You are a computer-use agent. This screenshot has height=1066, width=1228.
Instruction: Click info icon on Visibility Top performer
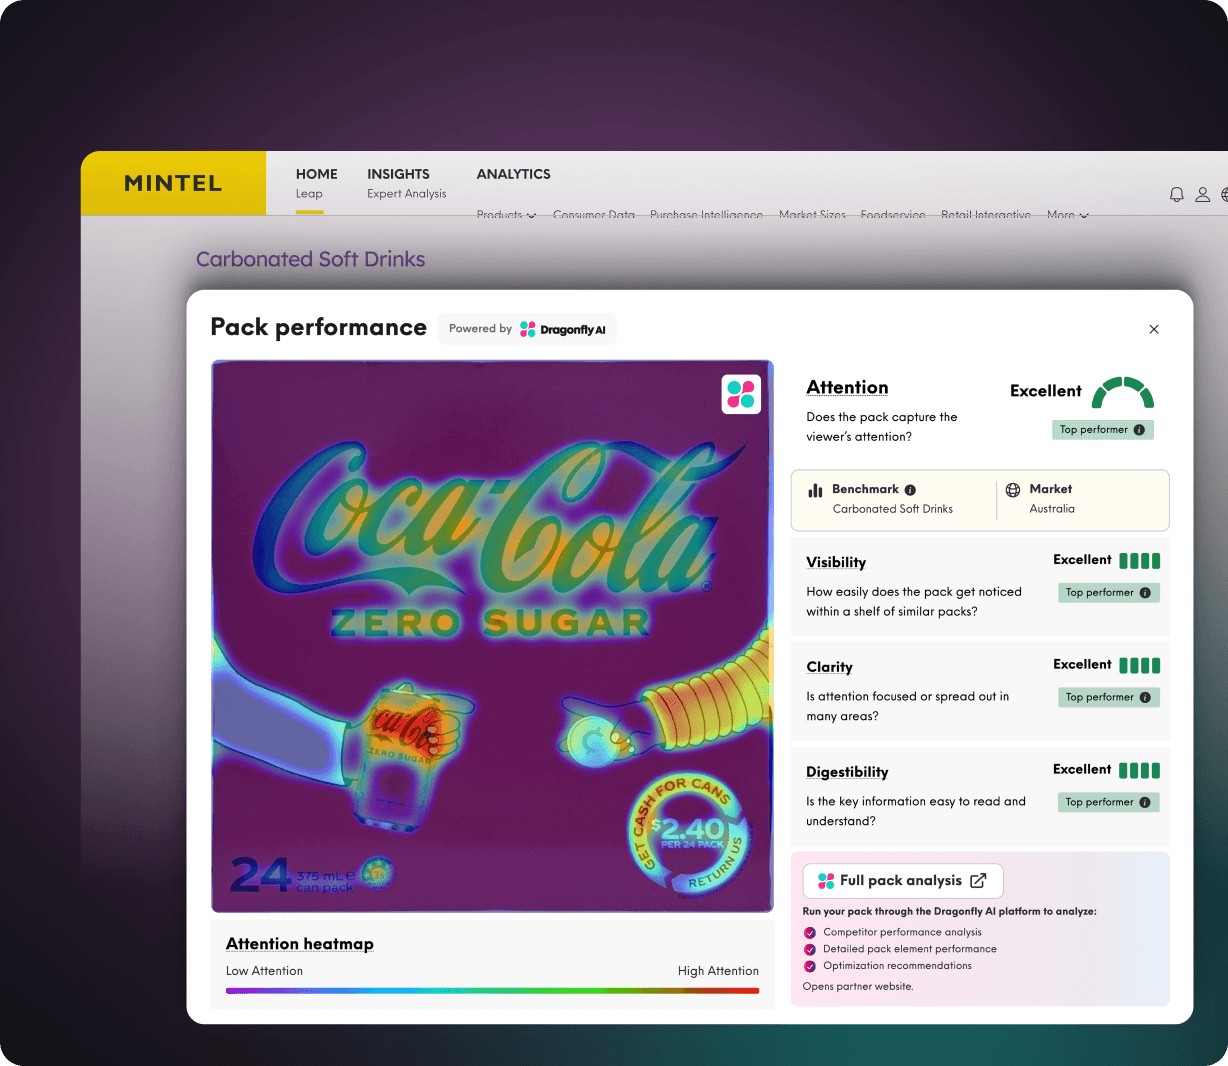pos(1145,593)
